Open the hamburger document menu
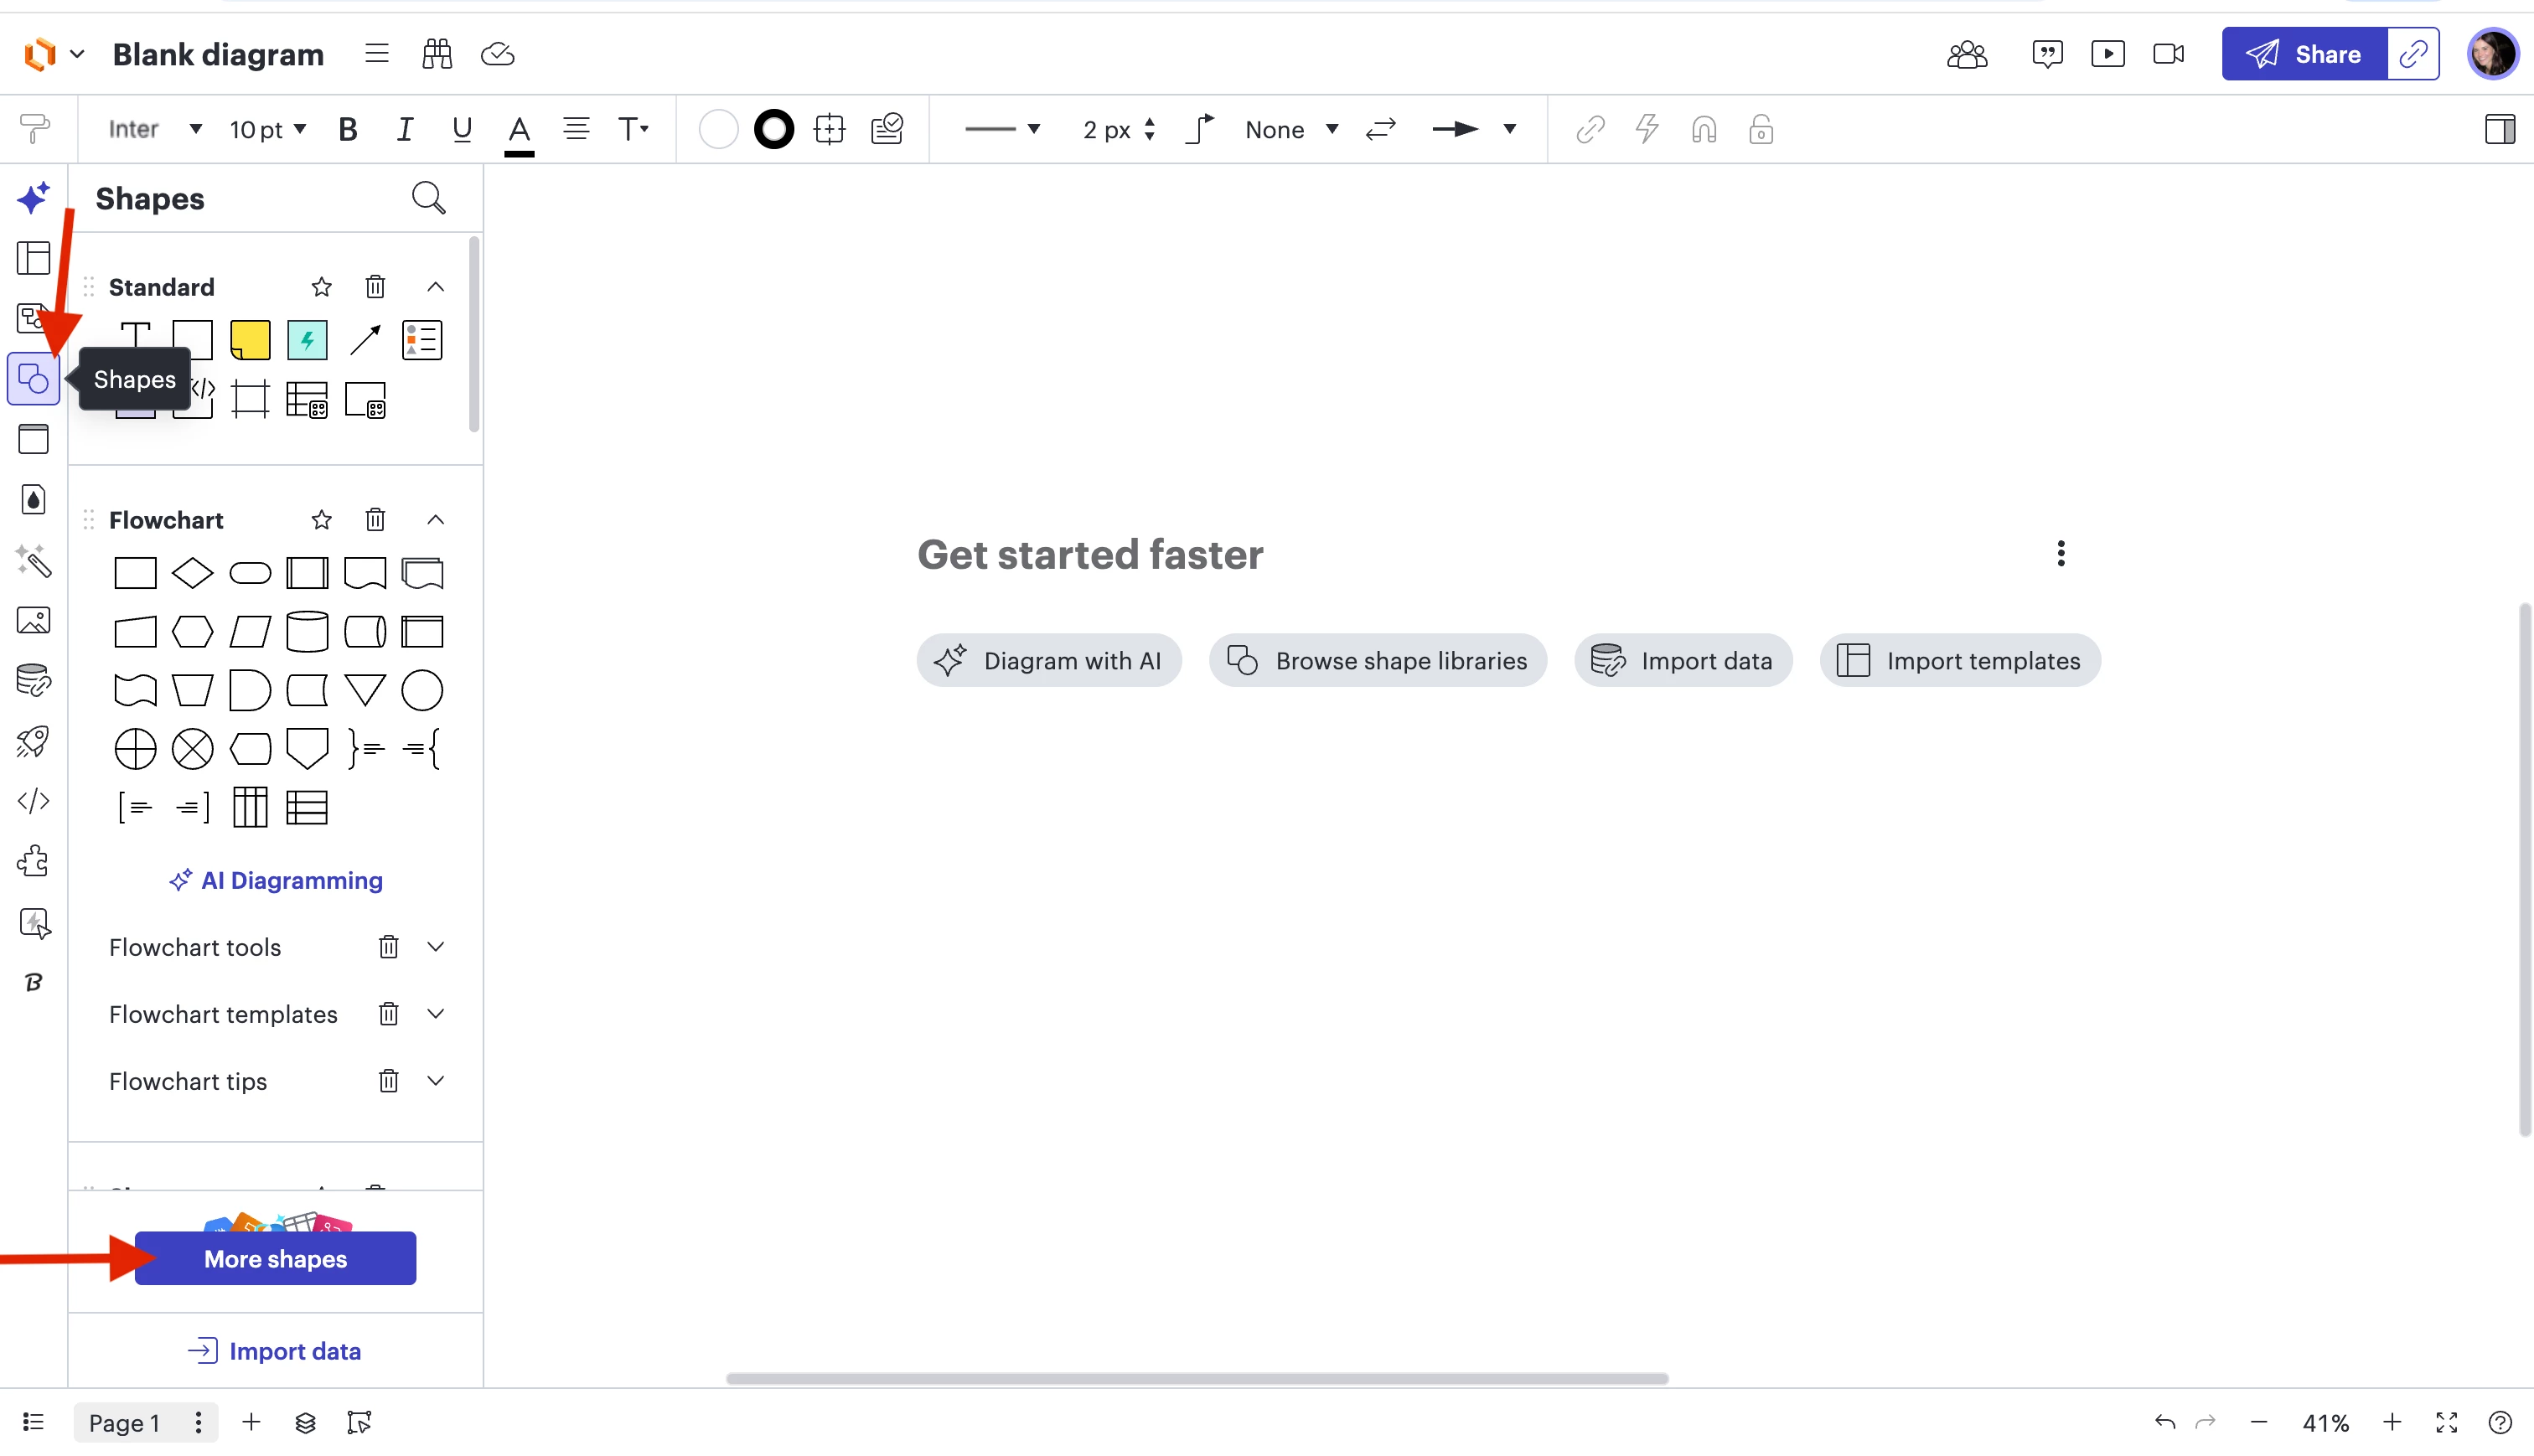Screen dimensions: 2534x1456 coord(376,54)
